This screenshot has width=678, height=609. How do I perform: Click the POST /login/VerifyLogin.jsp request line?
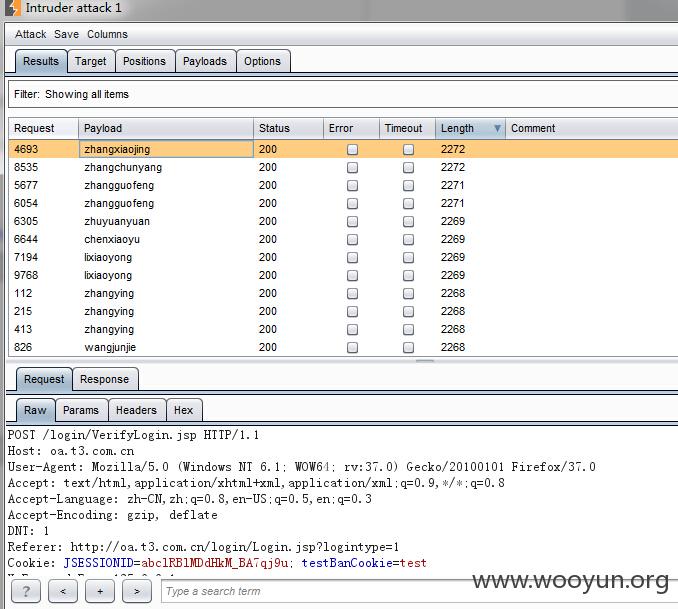133,435
